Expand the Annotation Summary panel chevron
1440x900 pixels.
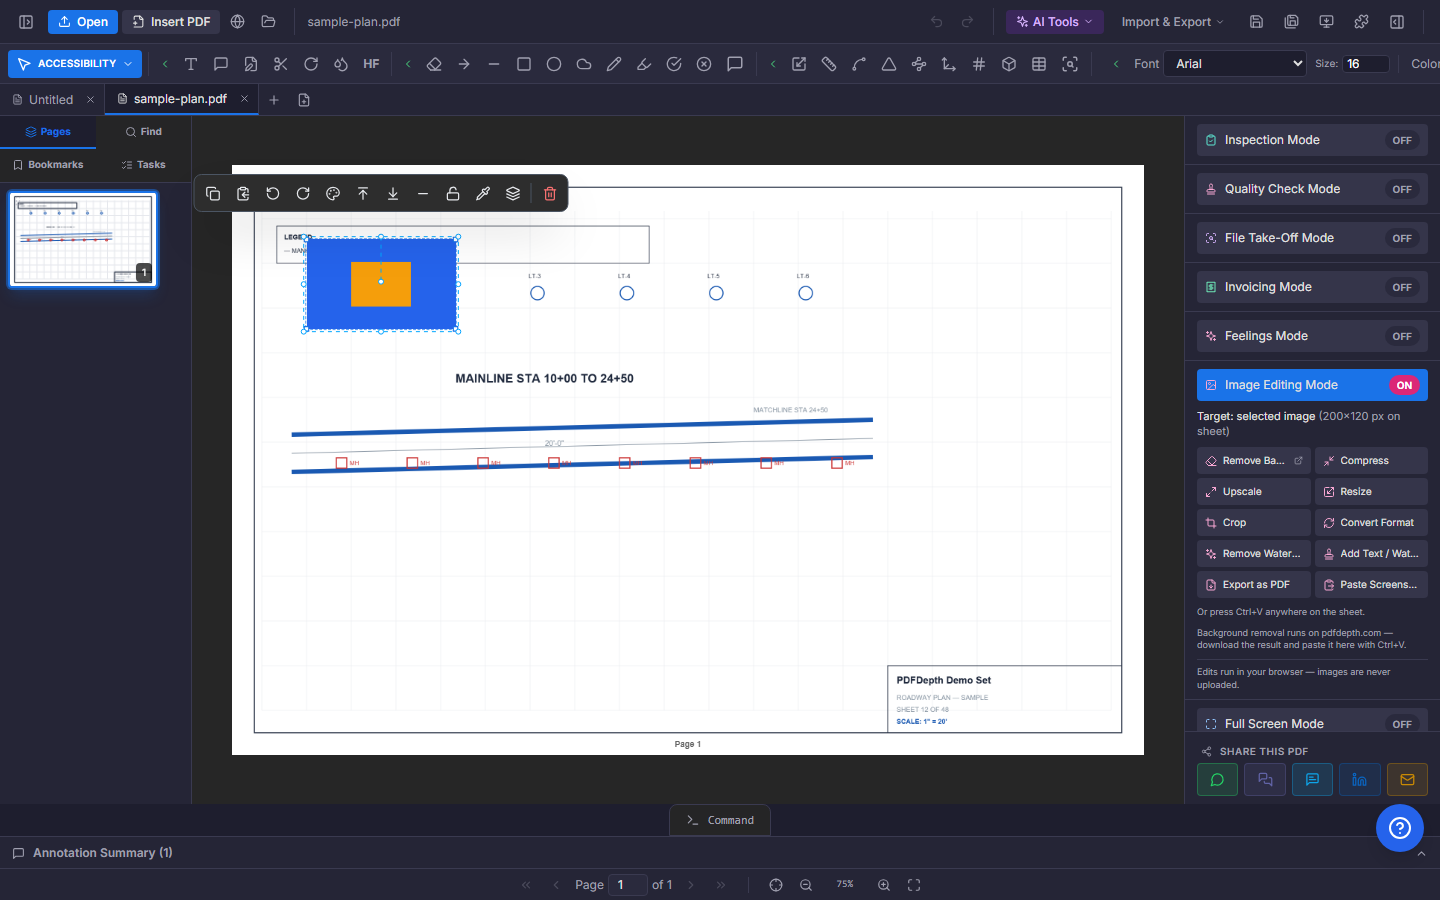1421,853
